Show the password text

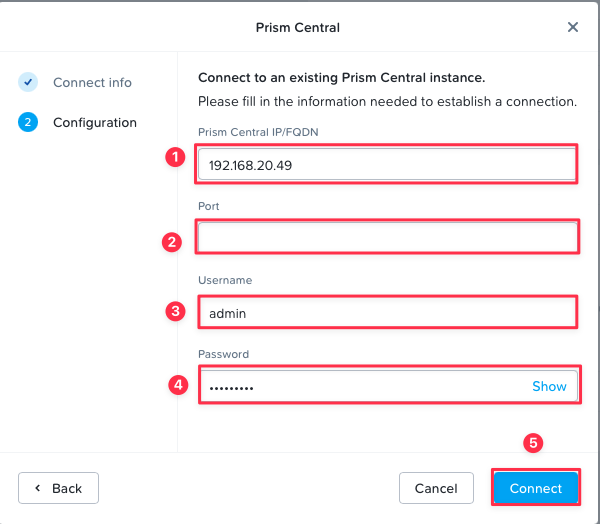coord(549,386)
